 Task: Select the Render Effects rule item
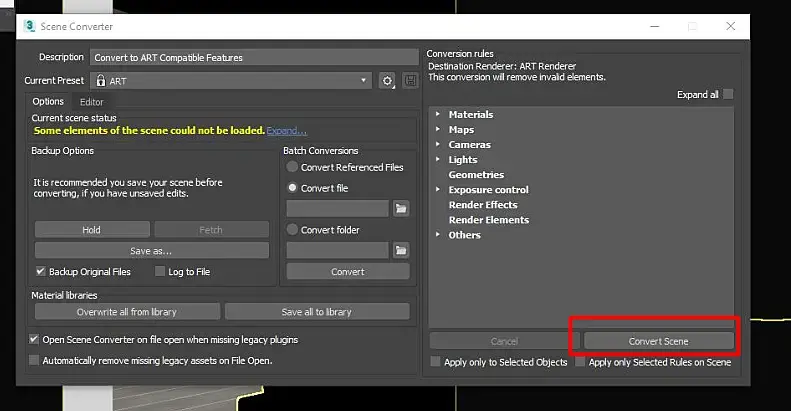[x=483, y=205]
